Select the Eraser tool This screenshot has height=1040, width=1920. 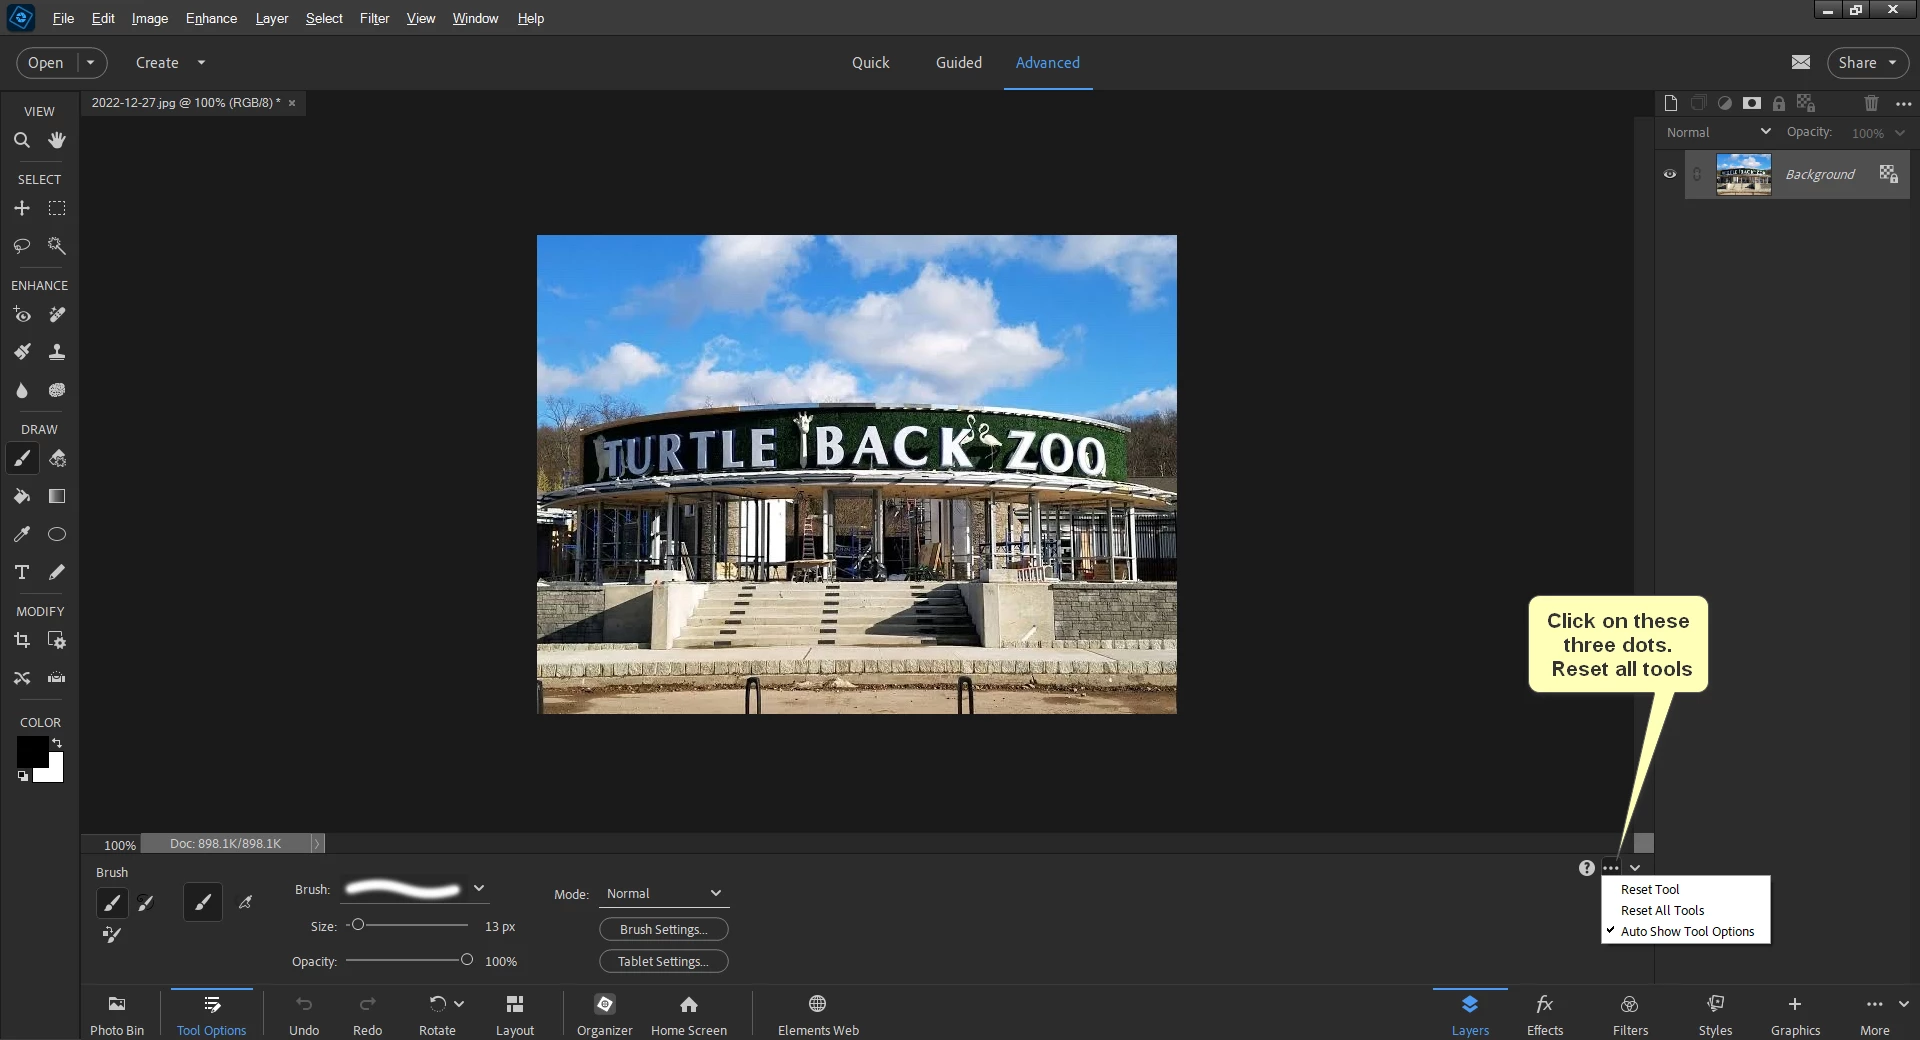57,458
